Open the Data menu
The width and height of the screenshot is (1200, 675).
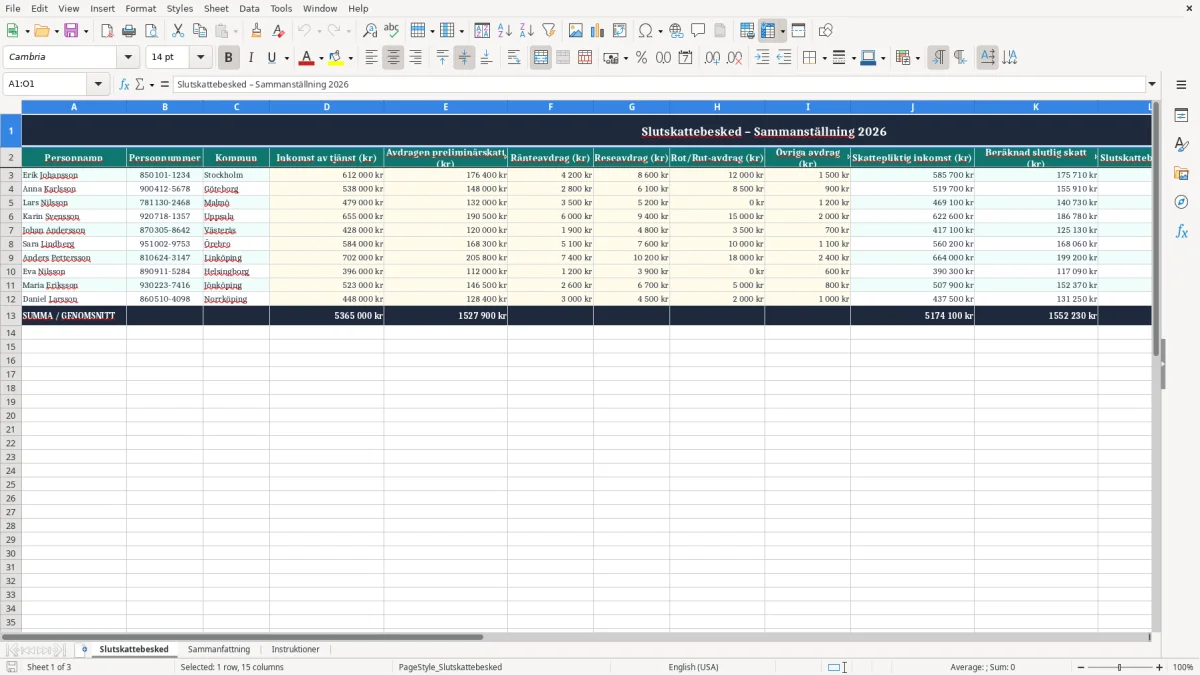point(249,8)
